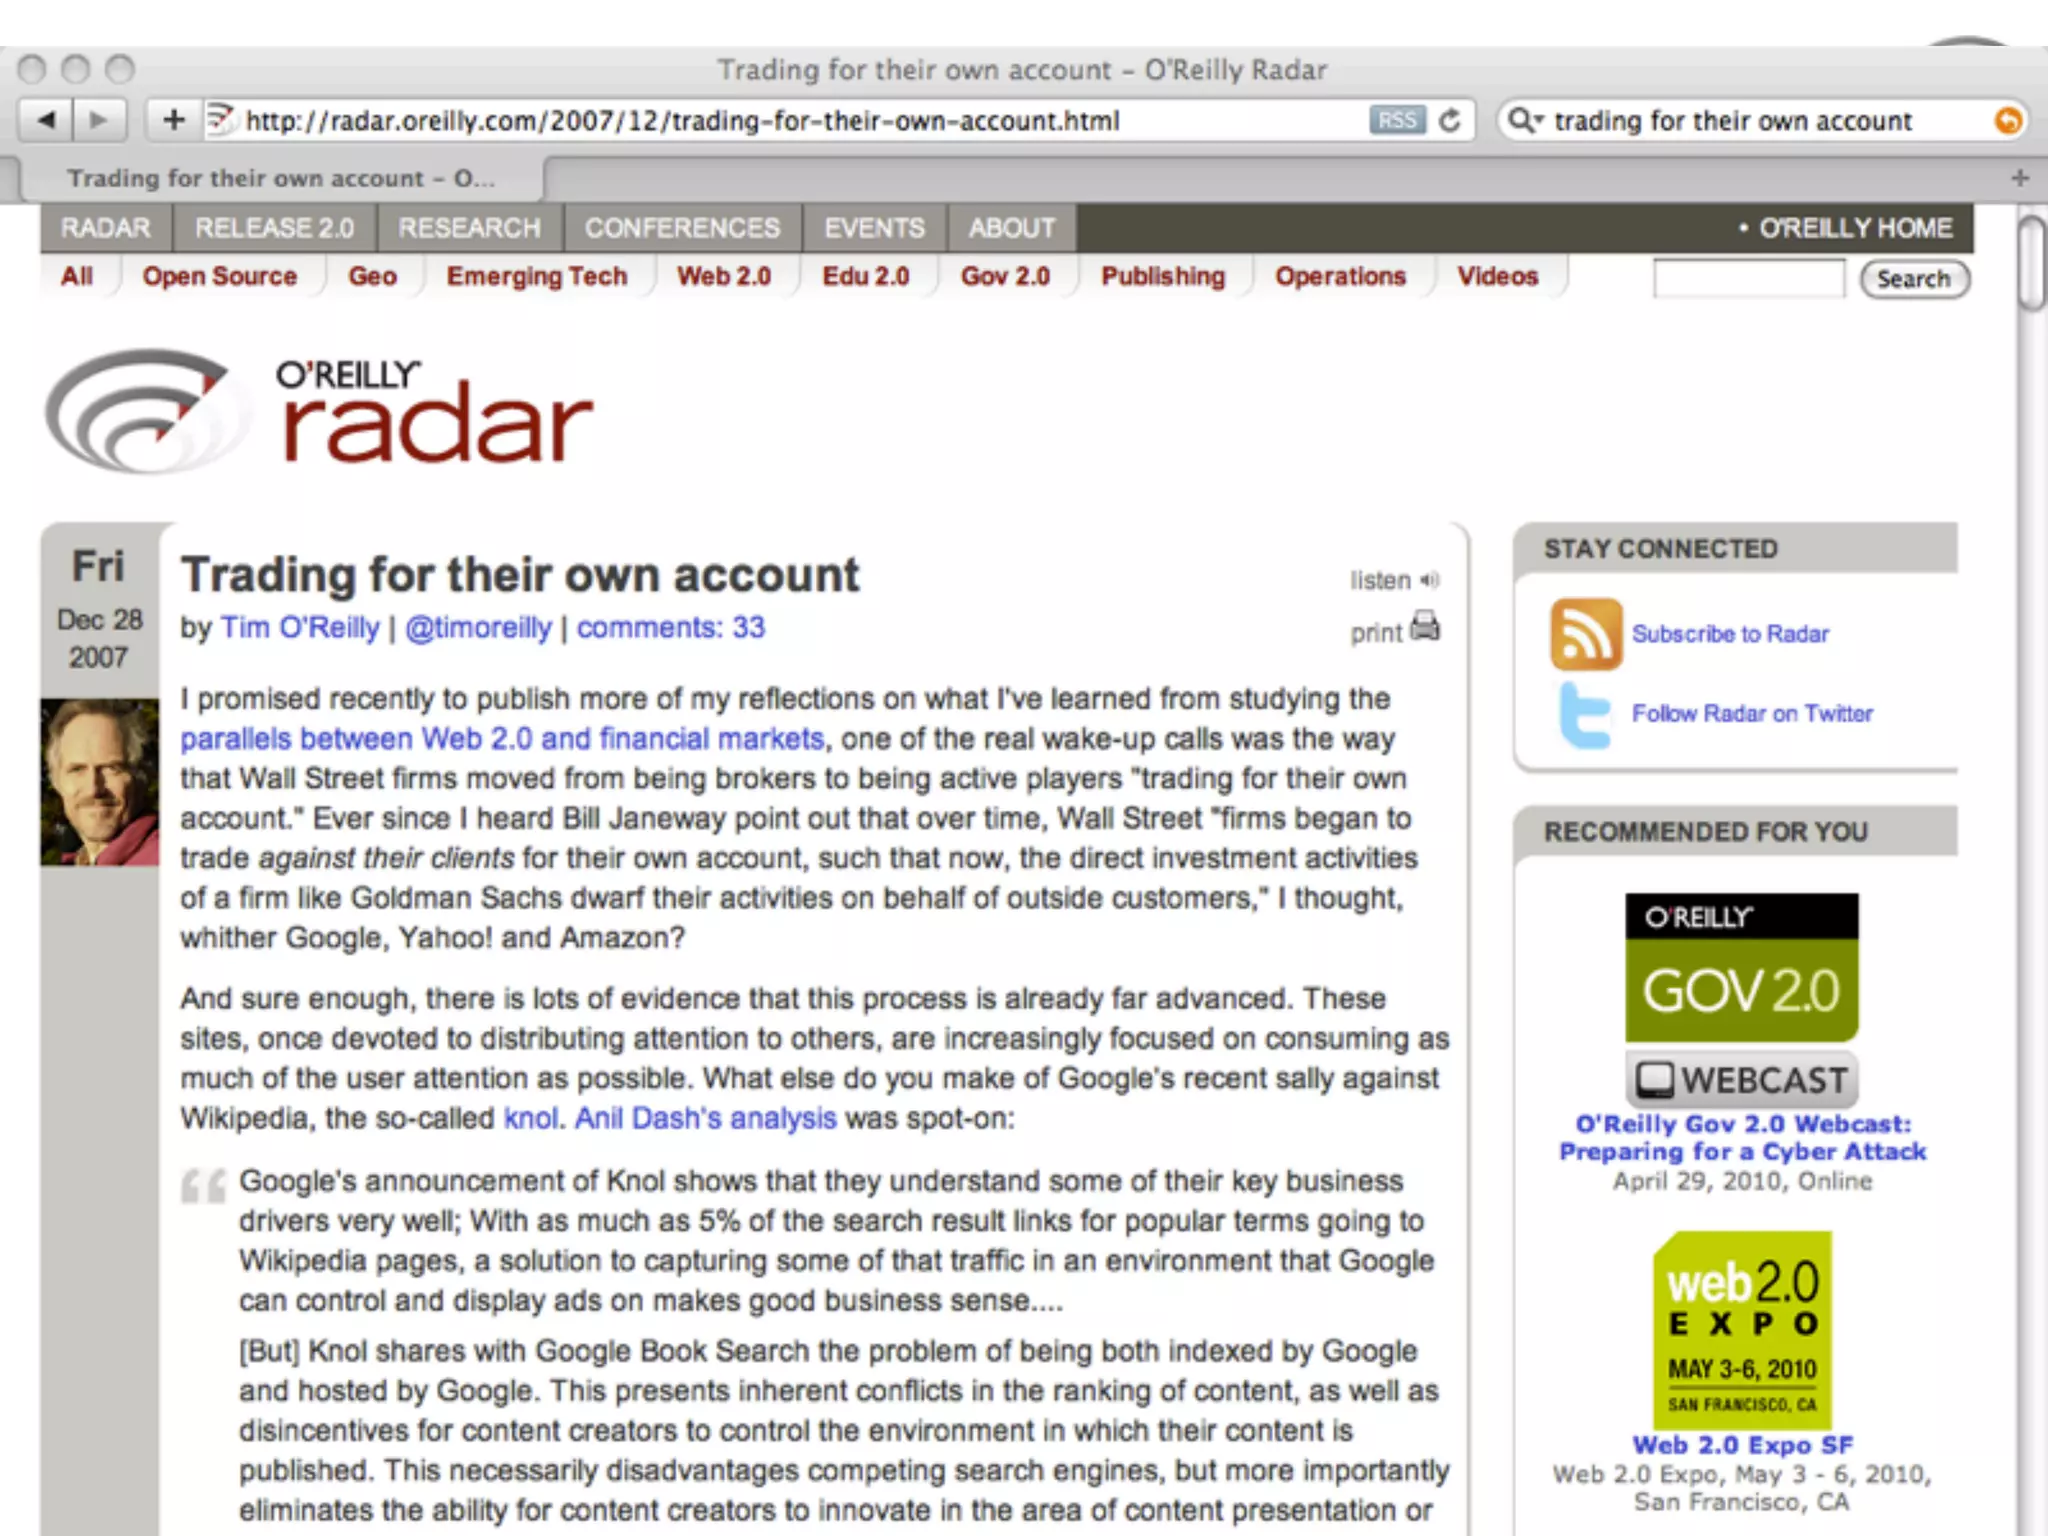Open a new tab with plus button
2048x1536 pixels.
pyautogui.click(x=2020, y=178)
